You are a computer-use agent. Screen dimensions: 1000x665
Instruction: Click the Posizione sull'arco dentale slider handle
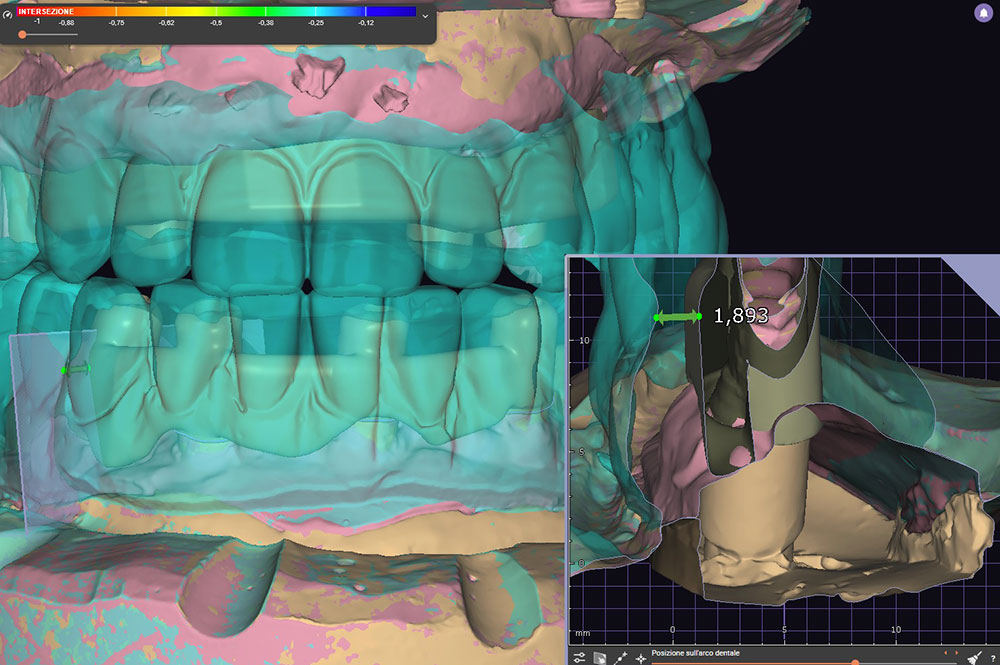[854, 661]
